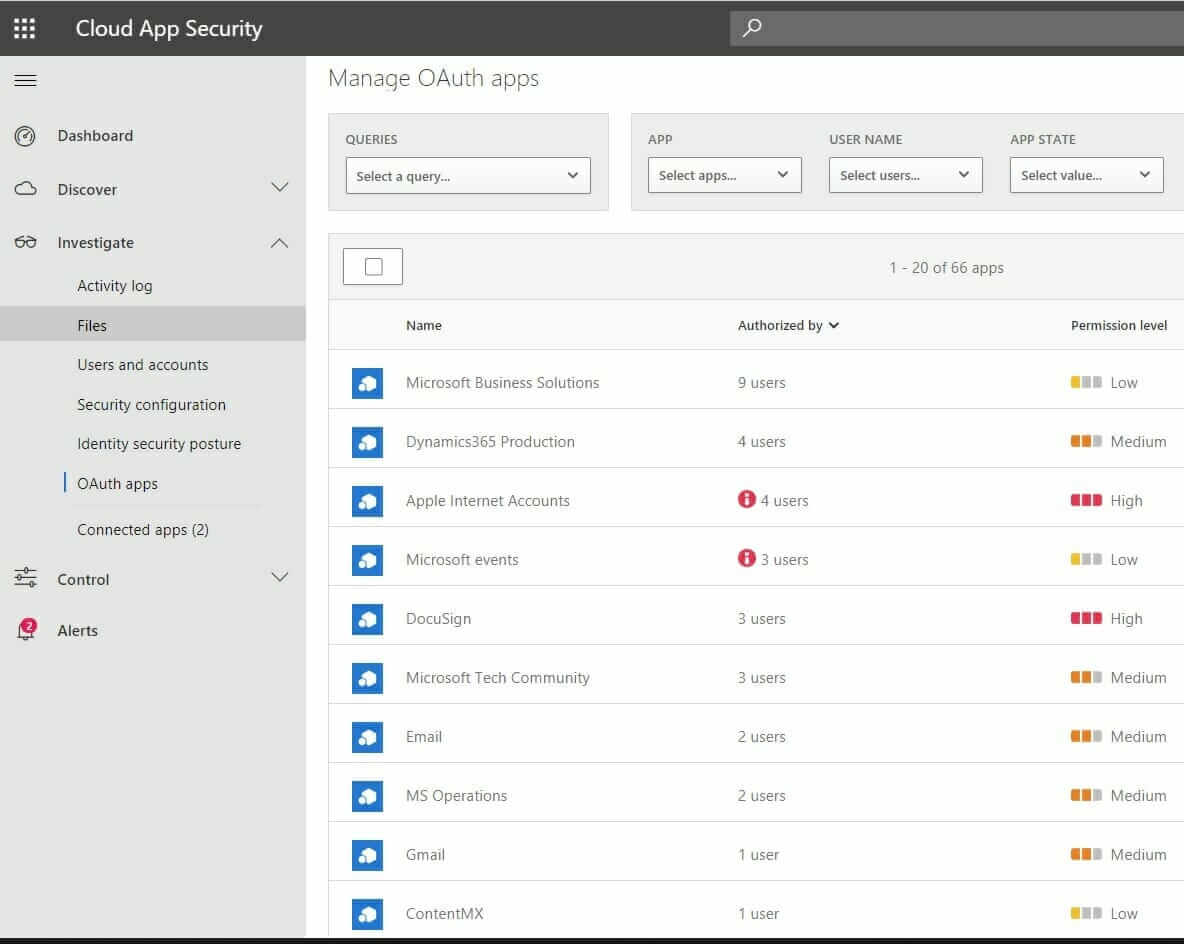Open Microsoft Business Solutions app details
Screen dimensions: 1184x944
coord(502,383)
